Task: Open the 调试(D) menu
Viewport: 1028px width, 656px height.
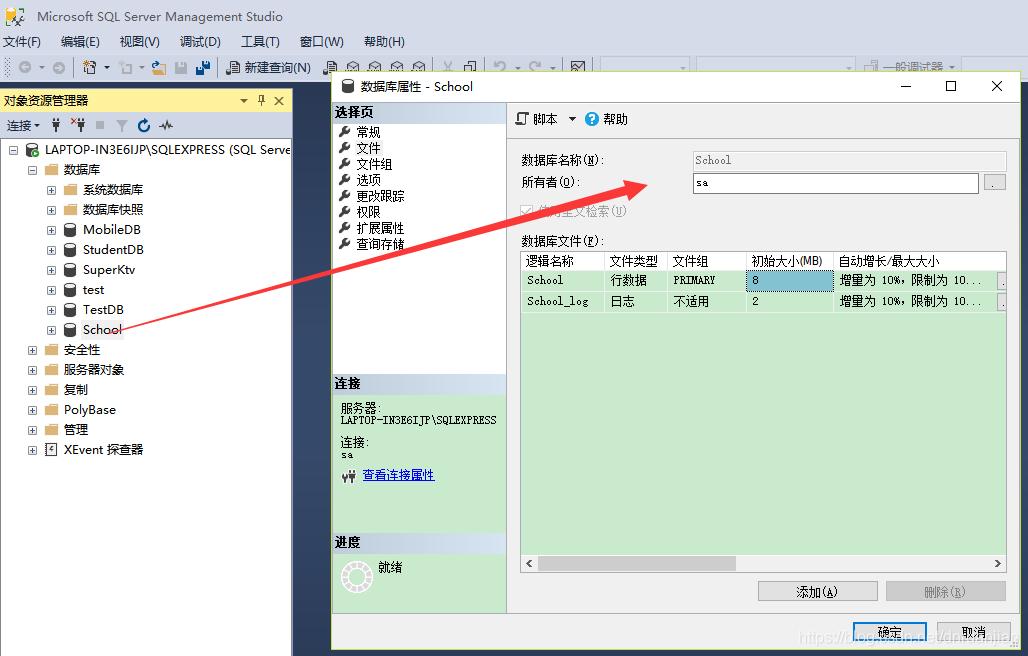Action: (x=198, y=41)
